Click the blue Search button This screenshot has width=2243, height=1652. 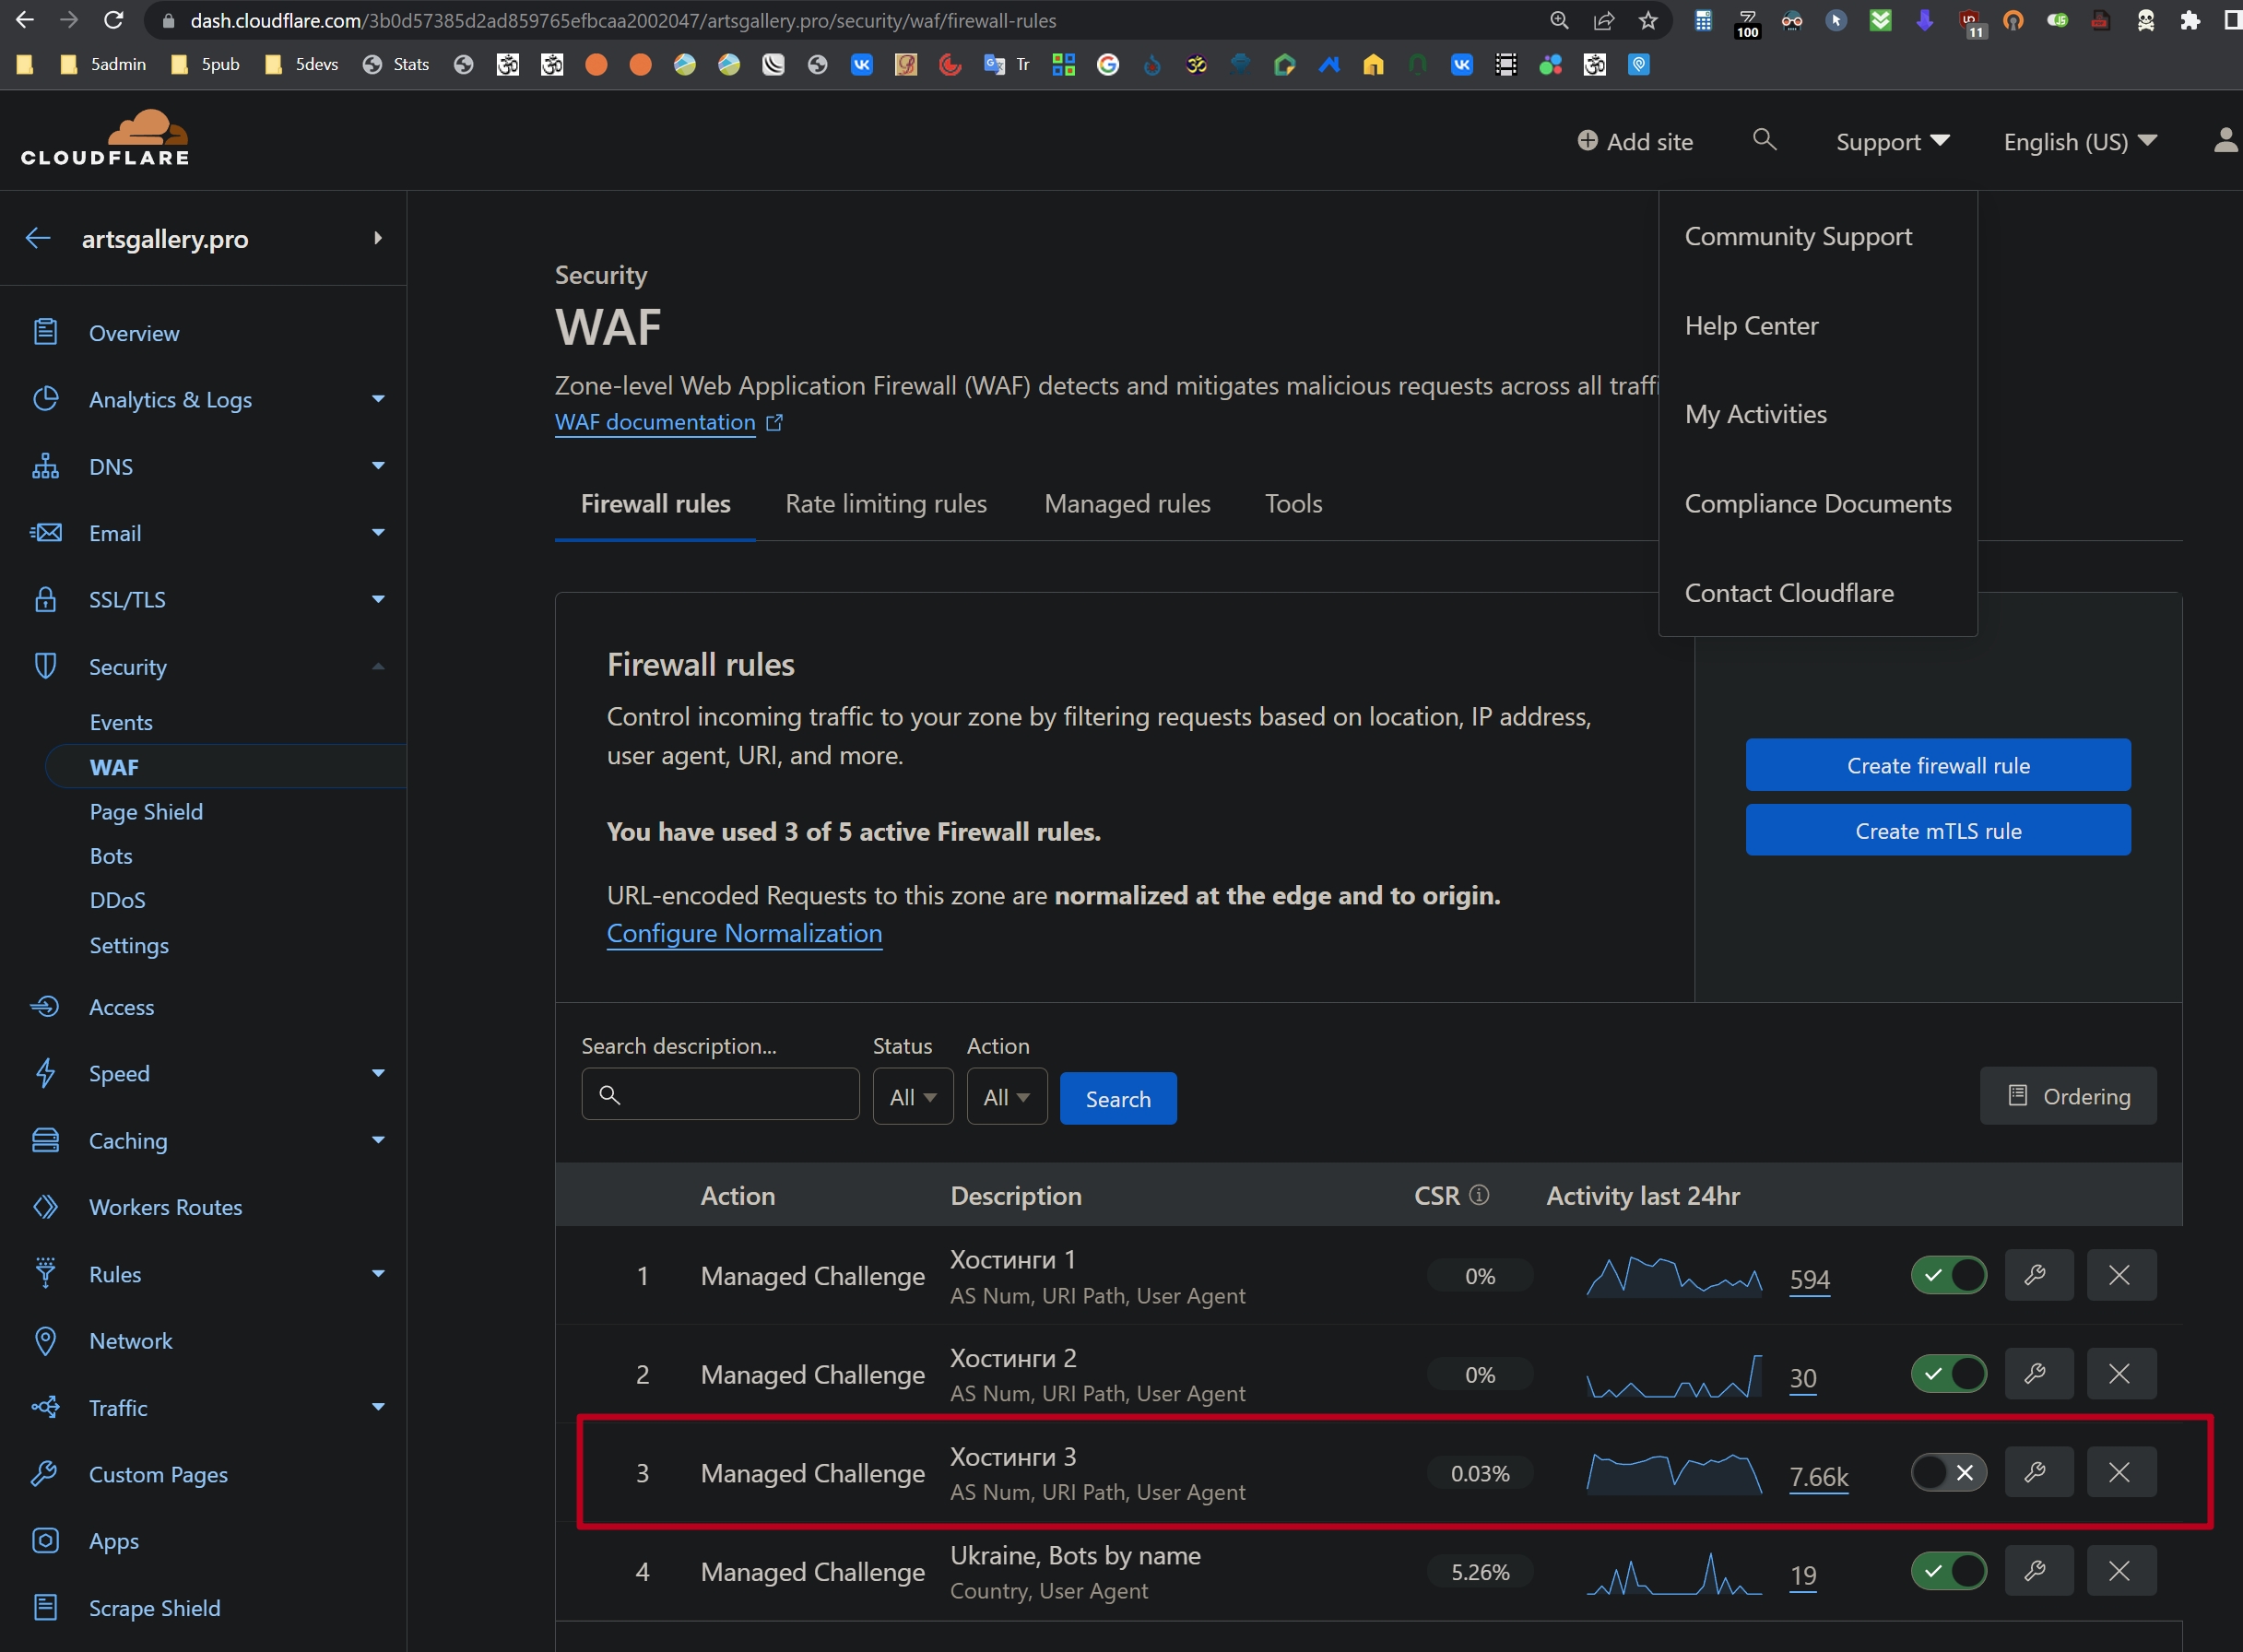pos(1118,1099)
